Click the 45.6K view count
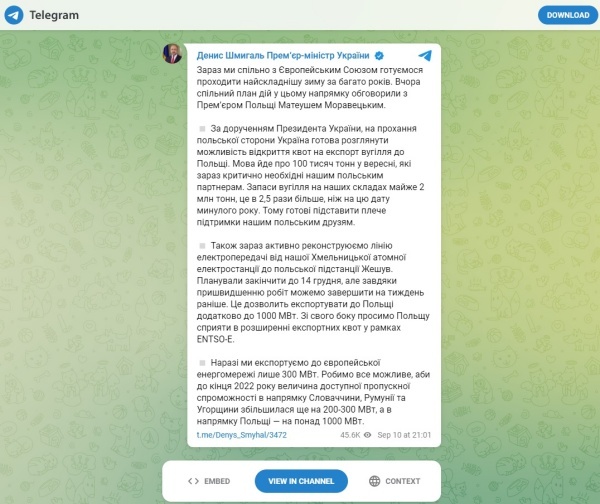Screen dimensions: 600x504 point(350,435)
